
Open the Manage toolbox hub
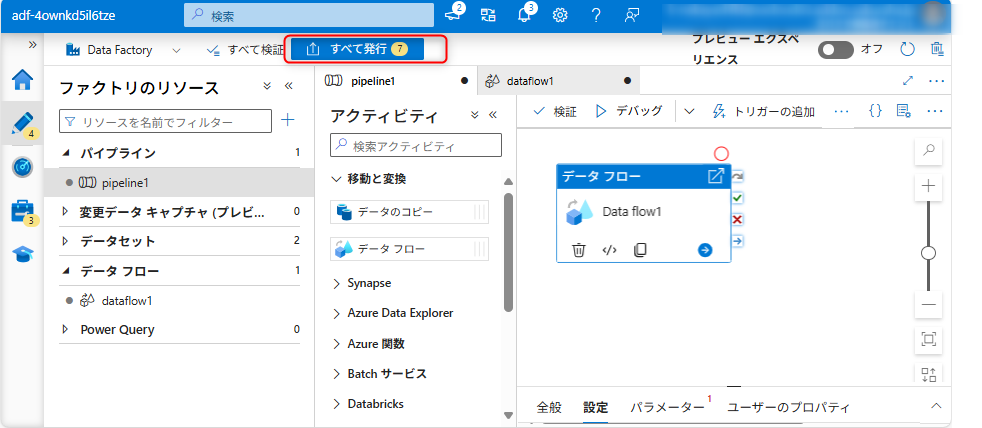tap(23, 211)
